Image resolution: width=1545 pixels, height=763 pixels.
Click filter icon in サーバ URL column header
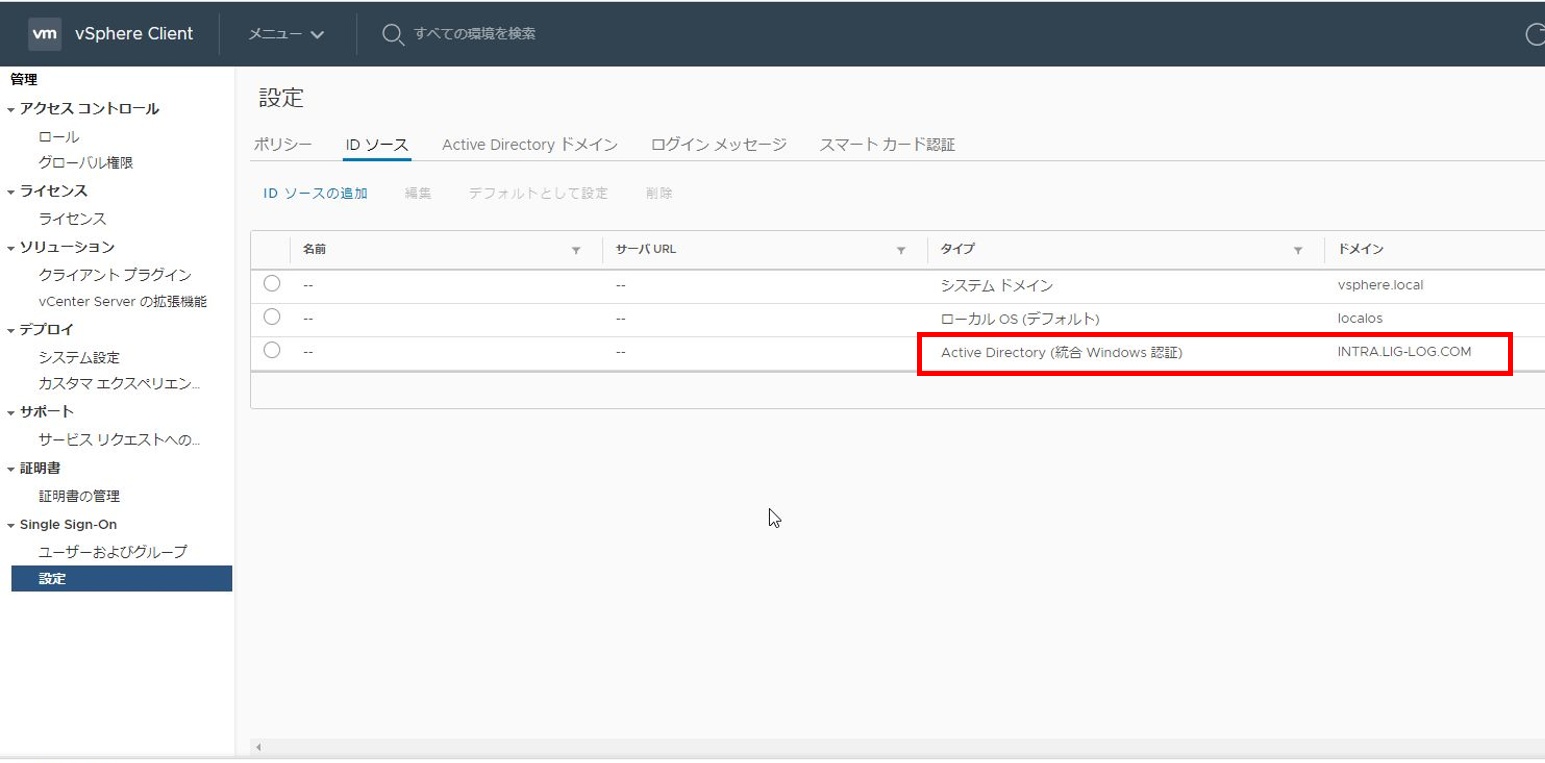pos(901,250)
